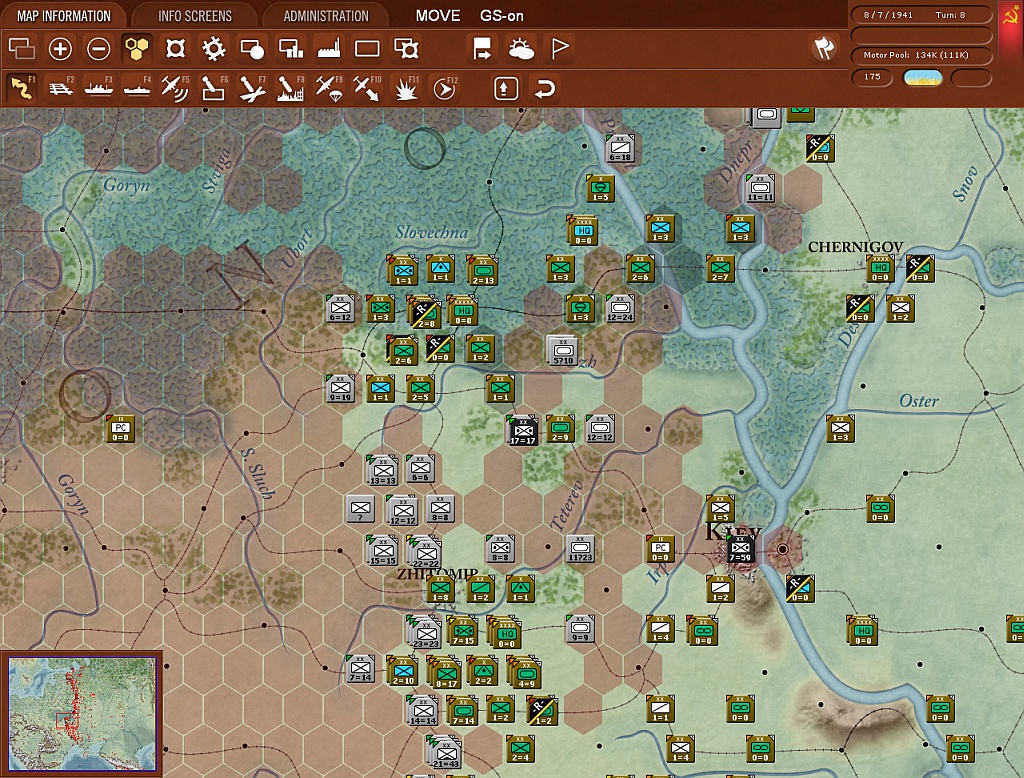Image resolution: width=1024 pixels, height=778 pixels.
Task: Toggle the hex grid (yellow hexagons) button
Action: coord(137,48)
